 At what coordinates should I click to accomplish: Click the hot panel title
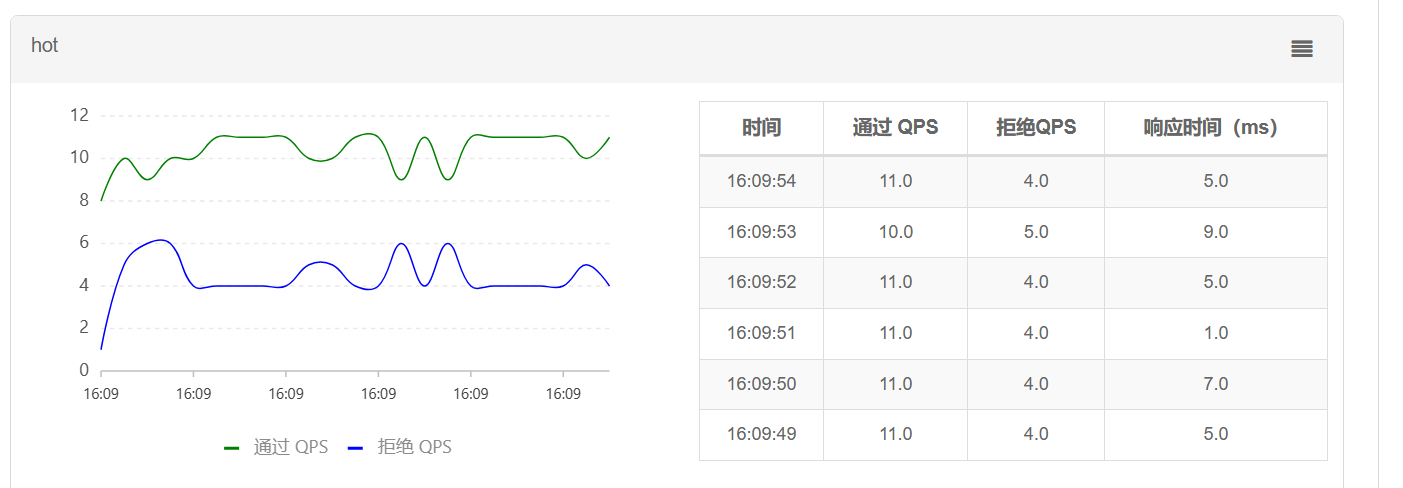point(45,46)
